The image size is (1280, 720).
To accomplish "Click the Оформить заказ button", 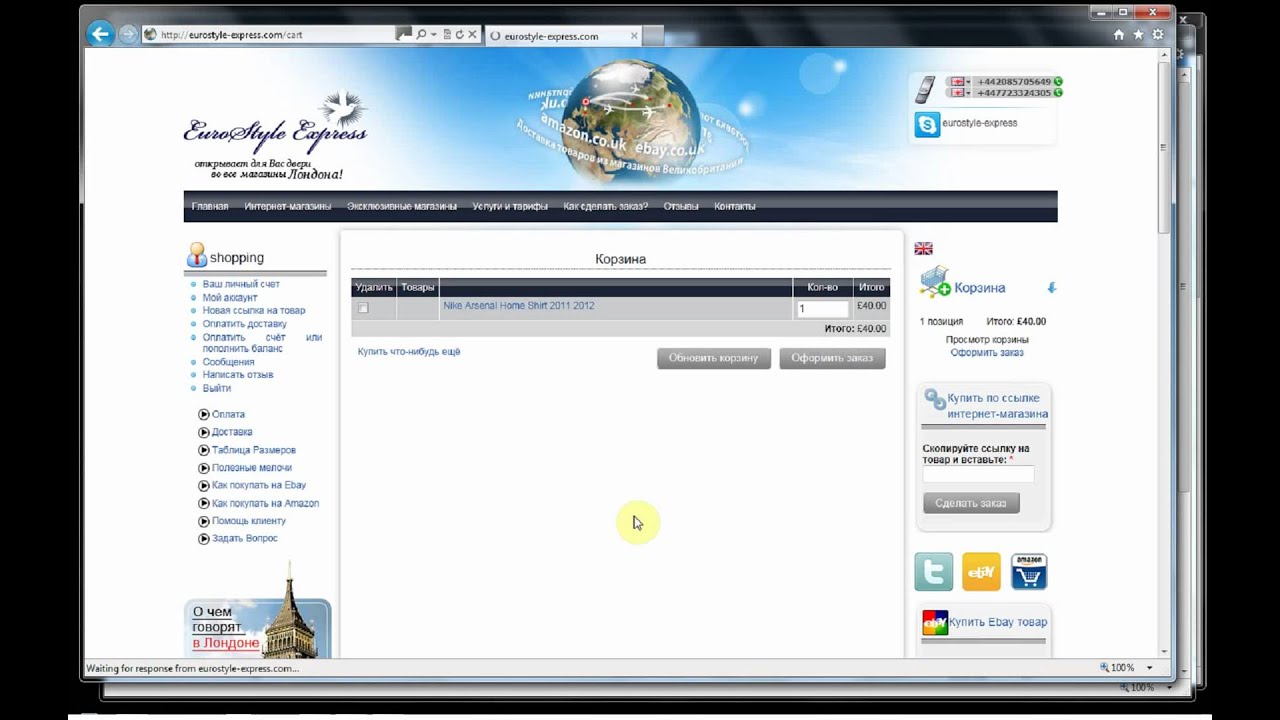I will pos(832,358).
